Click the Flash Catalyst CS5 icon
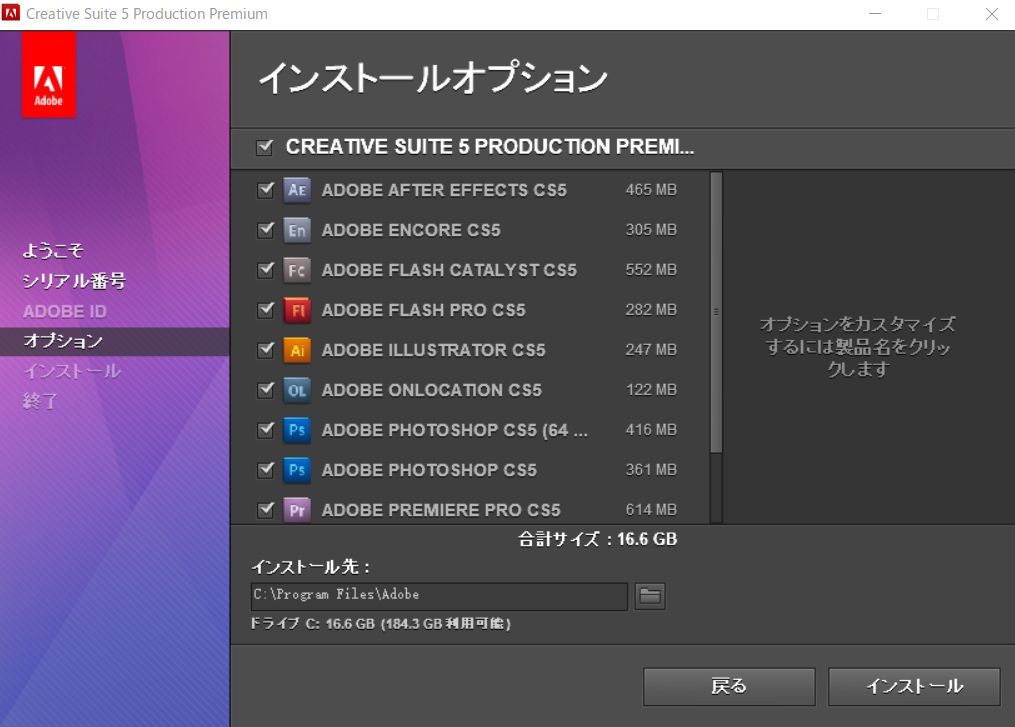This screenshot has height=727, width=1015. coord(296,270)
